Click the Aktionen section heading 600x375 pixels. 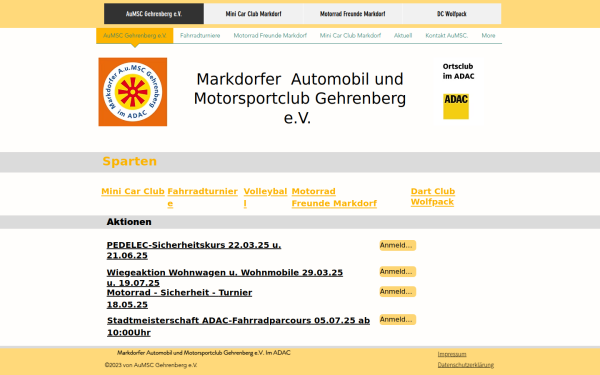coord(129,222)
